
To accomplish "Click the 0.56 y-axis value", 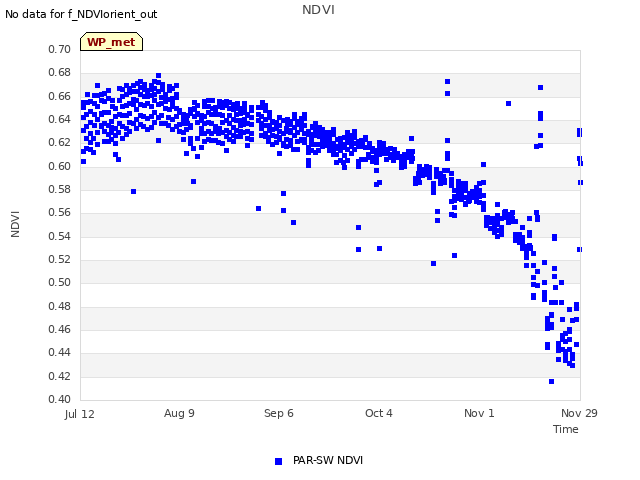I will coord(60,212).
